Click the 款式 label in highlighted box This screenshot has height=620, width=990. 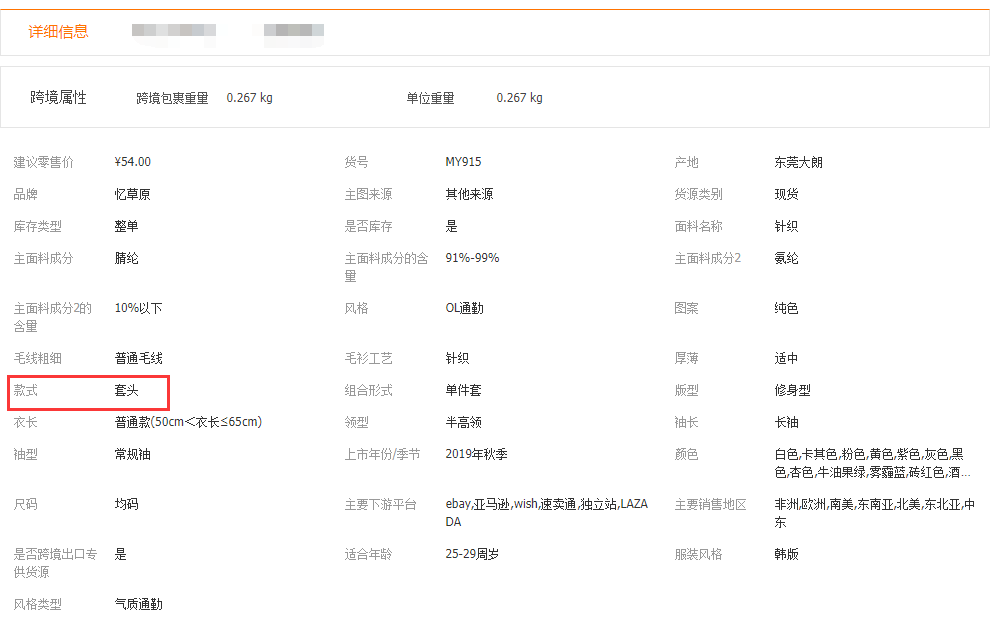point(26,390)
